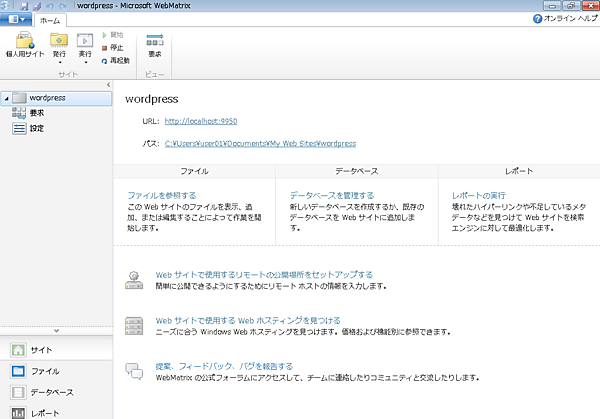Viewport: 600px width, 419px height.
Task: Open the blue application menu button
Action: coord(15,20)
